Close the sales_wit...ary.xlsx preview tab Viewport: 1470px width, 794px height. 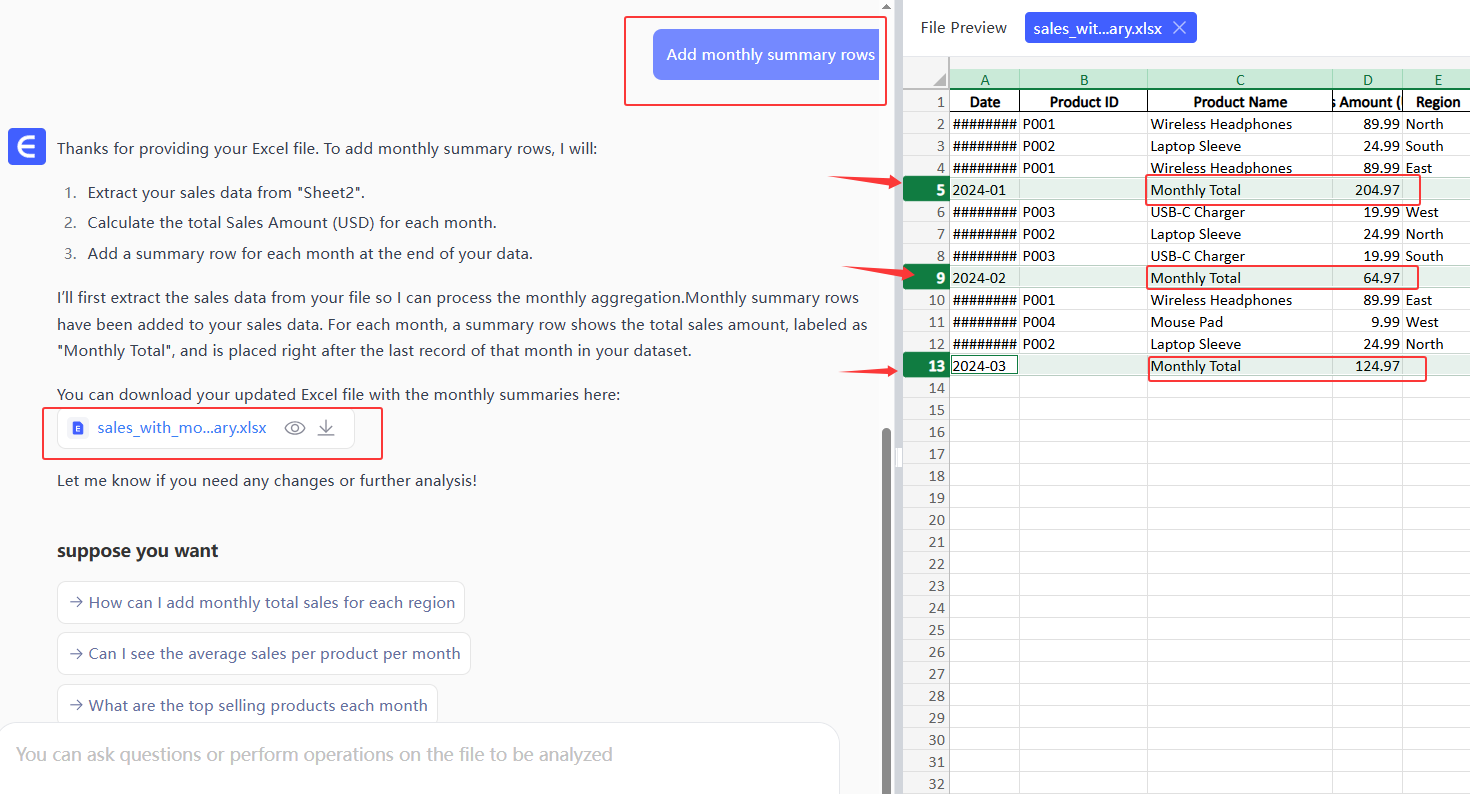coord(1179,28)
